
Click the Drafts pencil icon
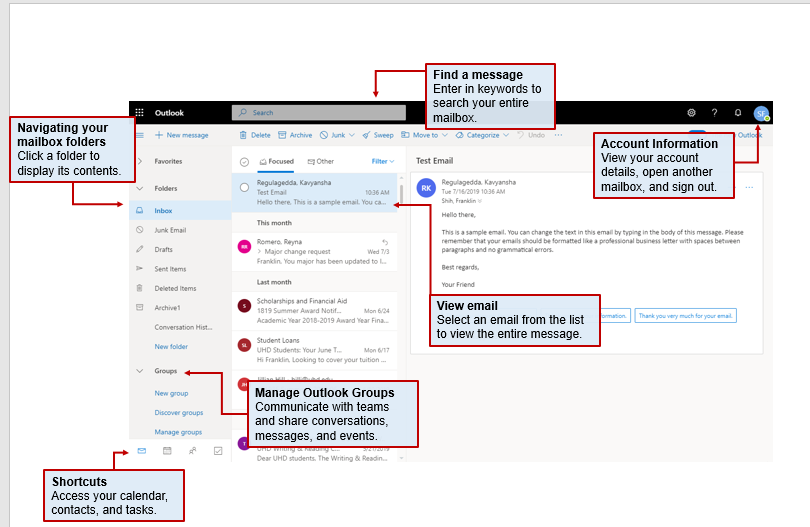coord(139,249)
